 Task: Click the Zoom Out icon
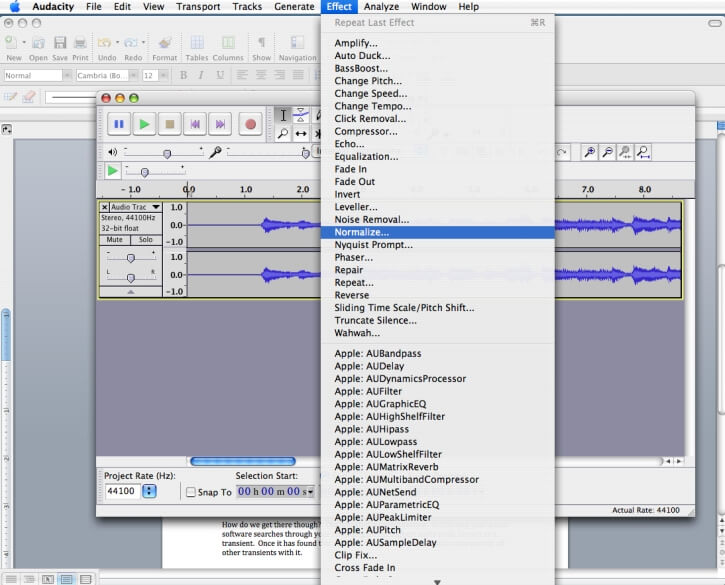(x=608, y=152)
